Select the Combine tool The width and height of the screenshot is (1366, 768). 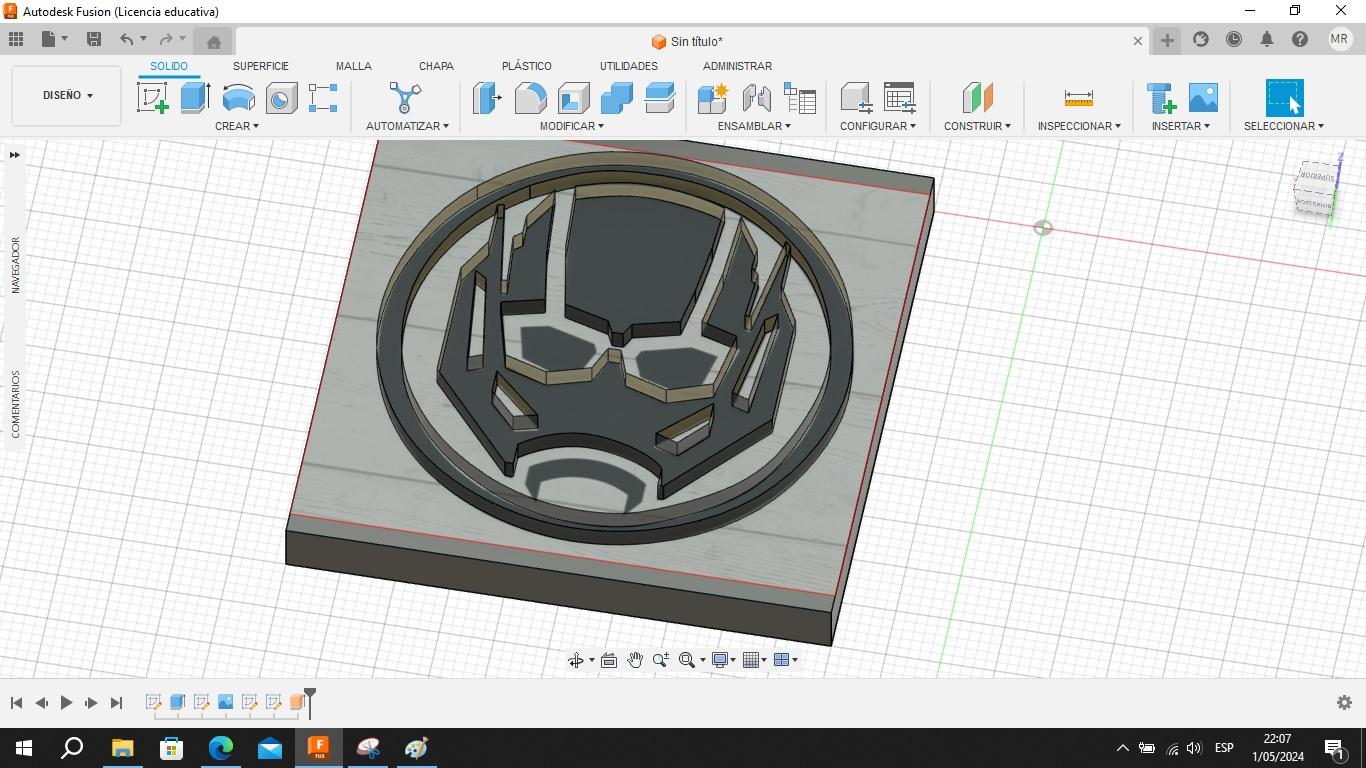tap(616, 98)
